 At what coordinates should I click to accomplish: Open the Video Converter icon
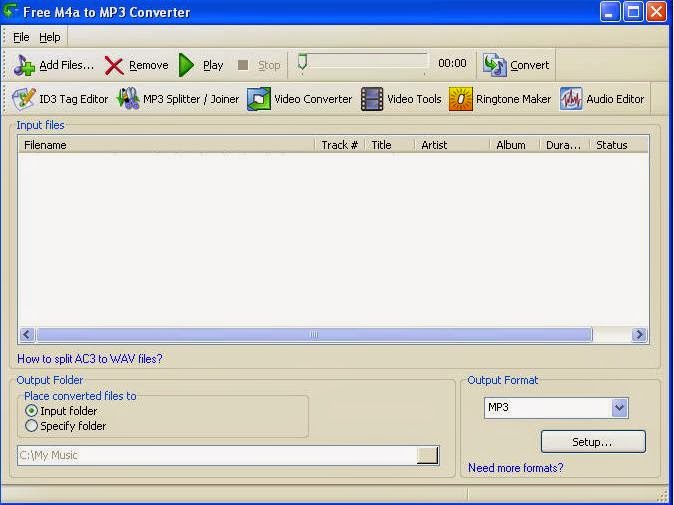click(259, 99)
